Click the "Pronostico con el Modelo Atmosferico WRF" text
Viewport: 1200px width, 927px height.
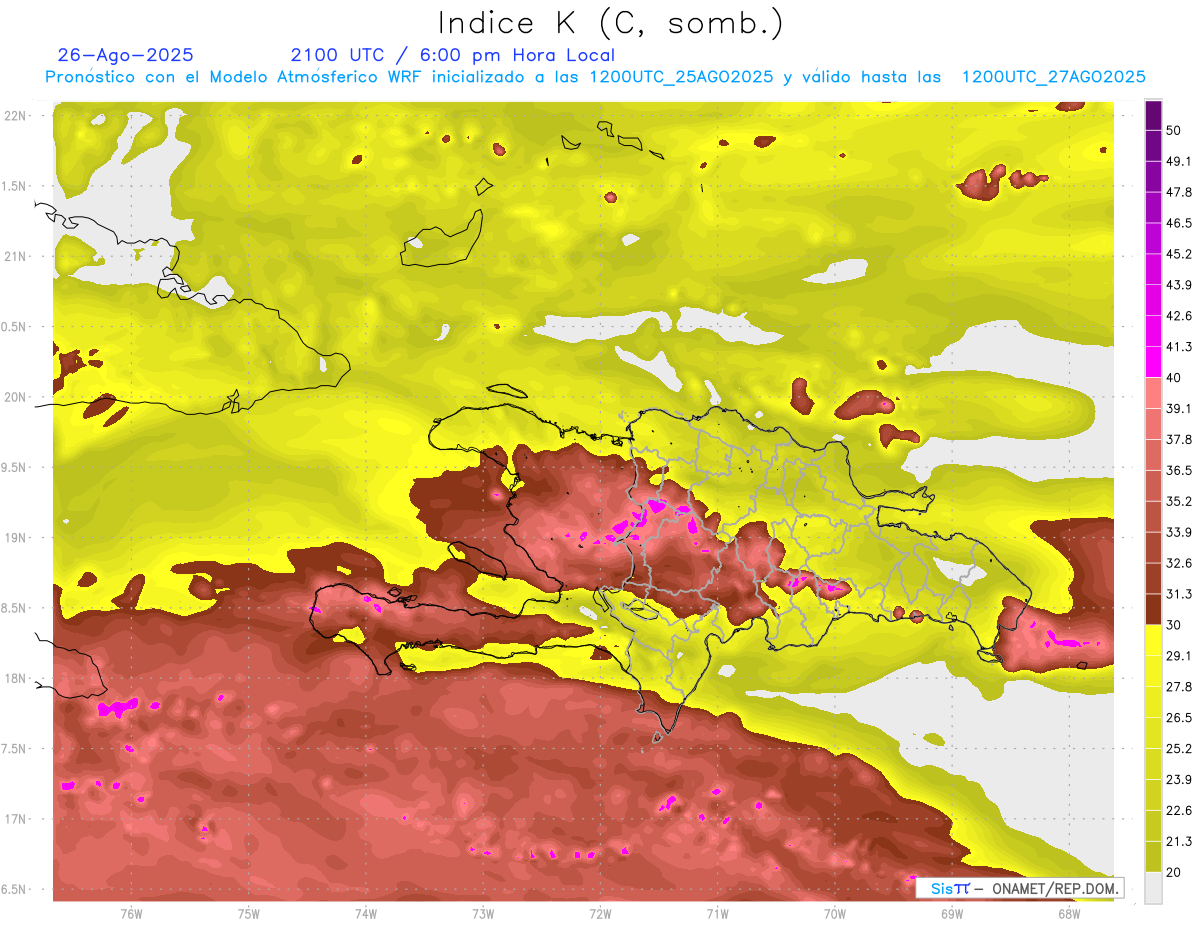click(x=235, y=77)
